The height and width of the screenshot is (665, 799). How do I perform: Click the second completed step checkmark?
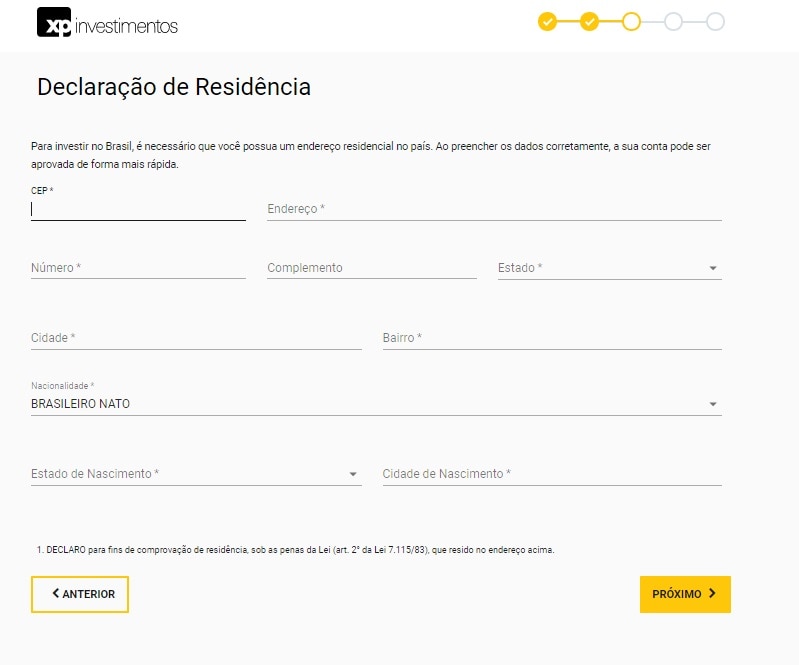(589, 22)
